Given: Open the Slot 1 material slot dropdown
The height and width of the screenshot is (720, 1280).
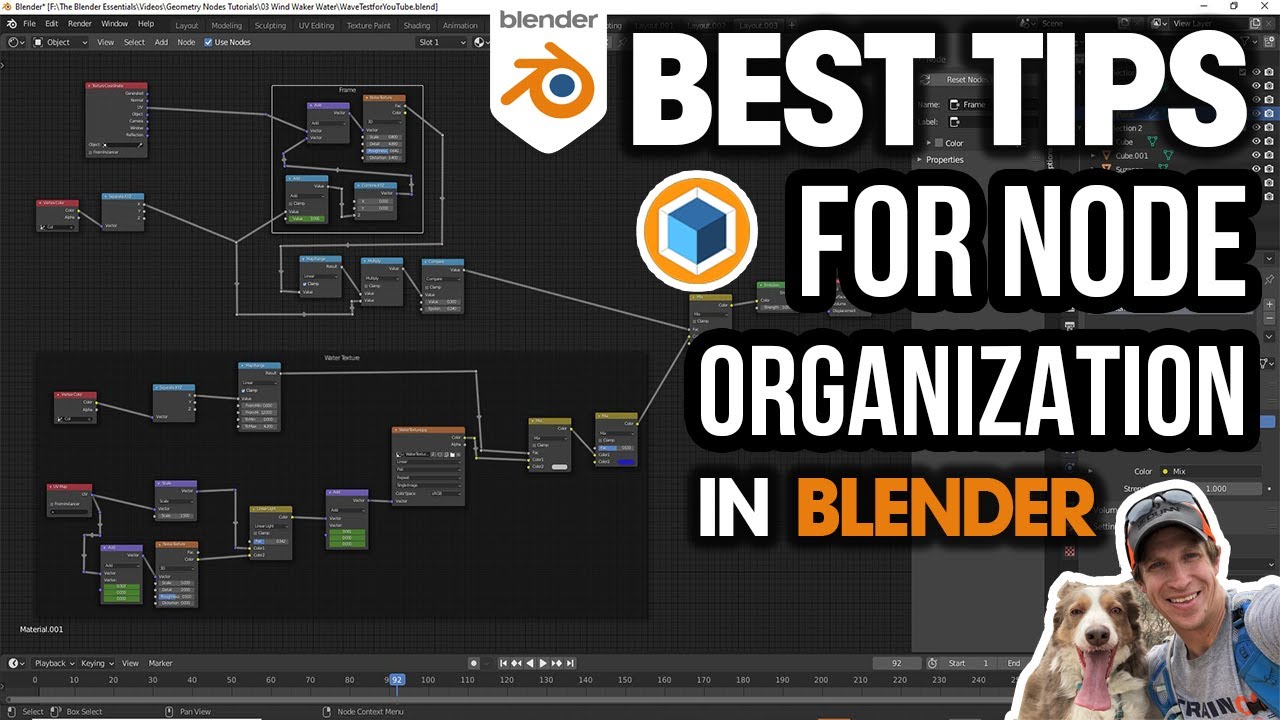Looking at the screenshot, I should coord(442,42).
